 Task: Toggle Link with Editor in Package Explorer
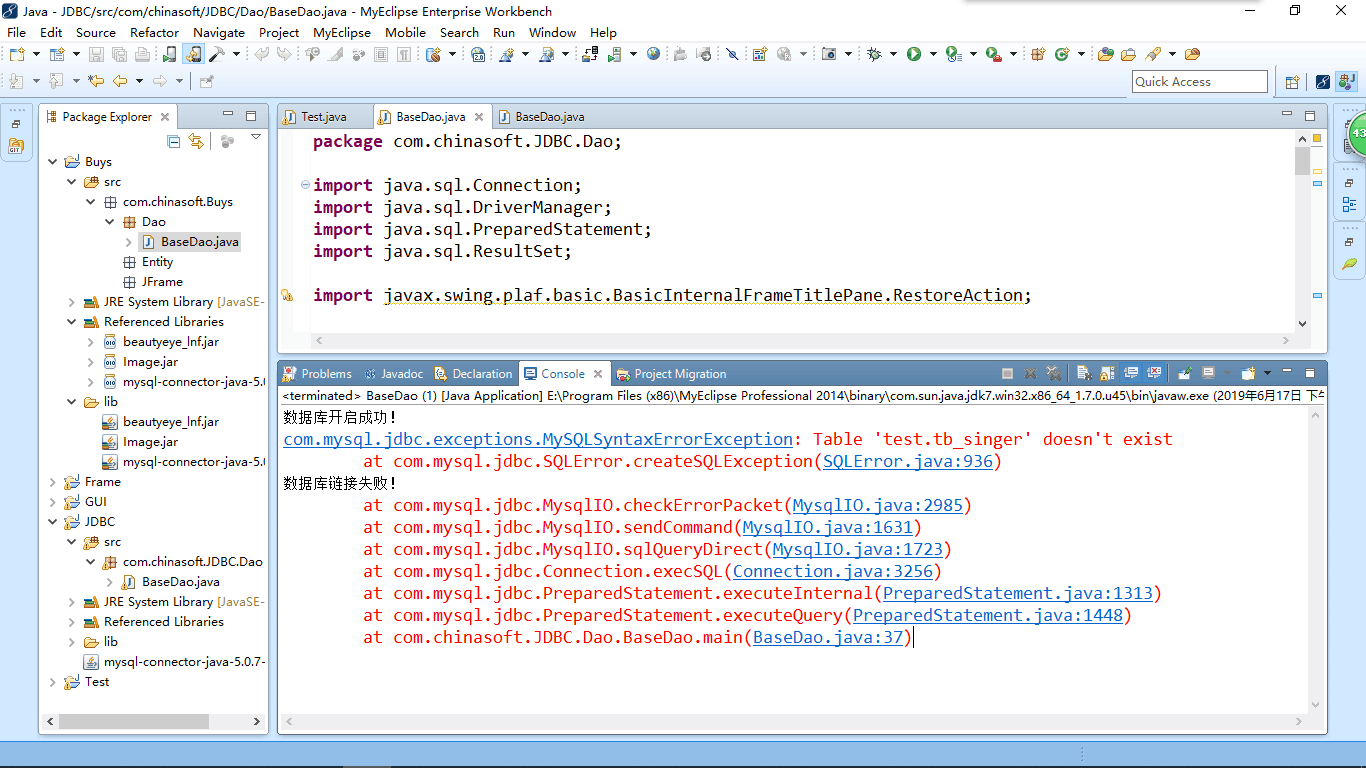coord(196,141)
